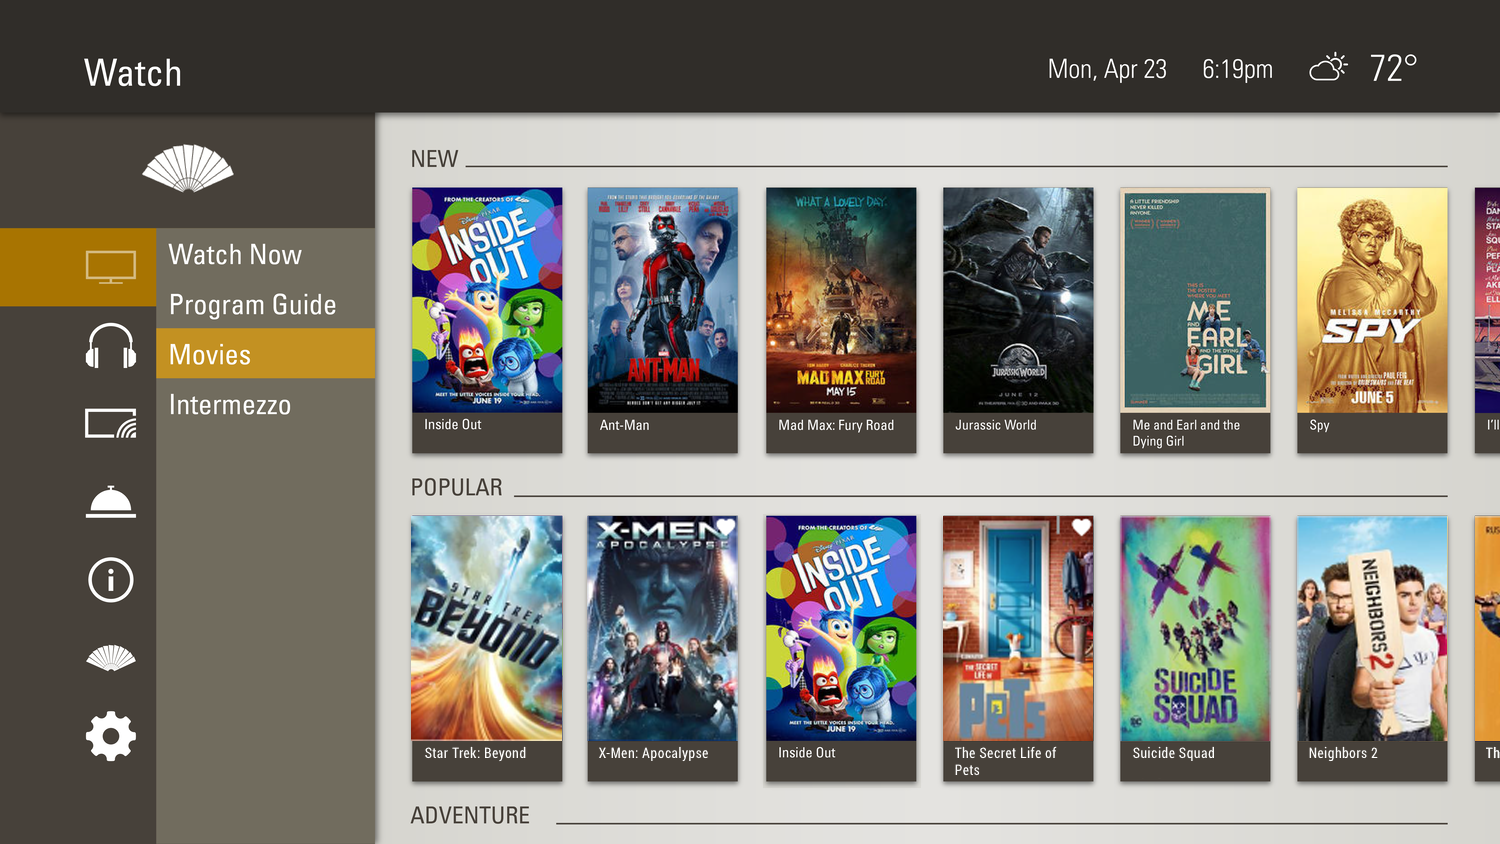Open Inside Out poster in the POPULAR row
This screenshot has width=1500, height=844.
[x=841, y=628]
